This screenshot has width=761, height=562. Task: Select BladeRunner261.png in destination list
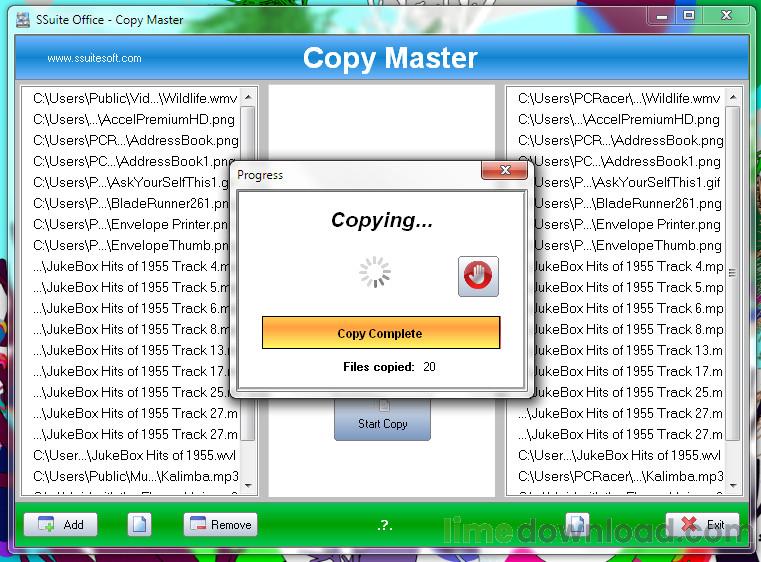(629, 203)
